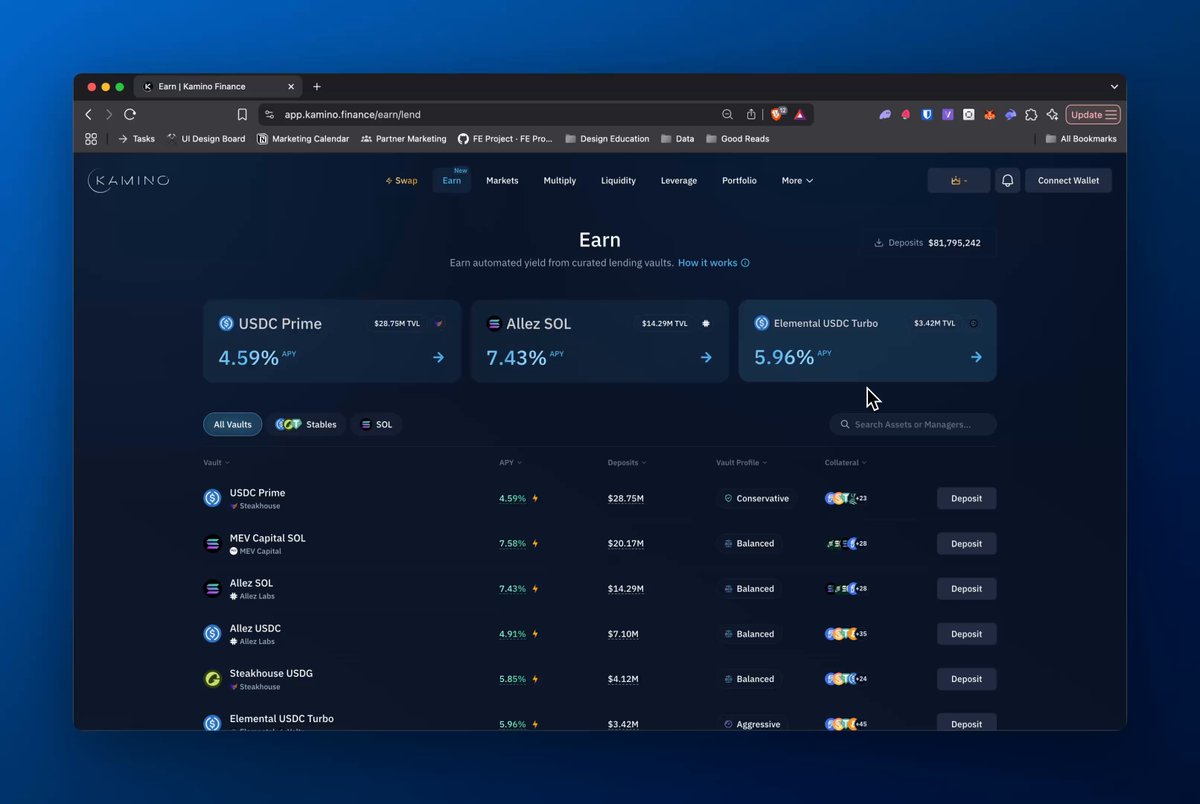Screen dimensions: 1200x804
Task: Go to the Portfolio tab
Action: 739,181
